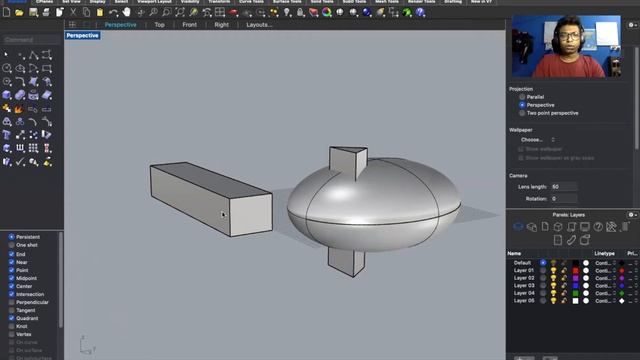
Task: Click the blue sphere Render icon
Action: 367,13
